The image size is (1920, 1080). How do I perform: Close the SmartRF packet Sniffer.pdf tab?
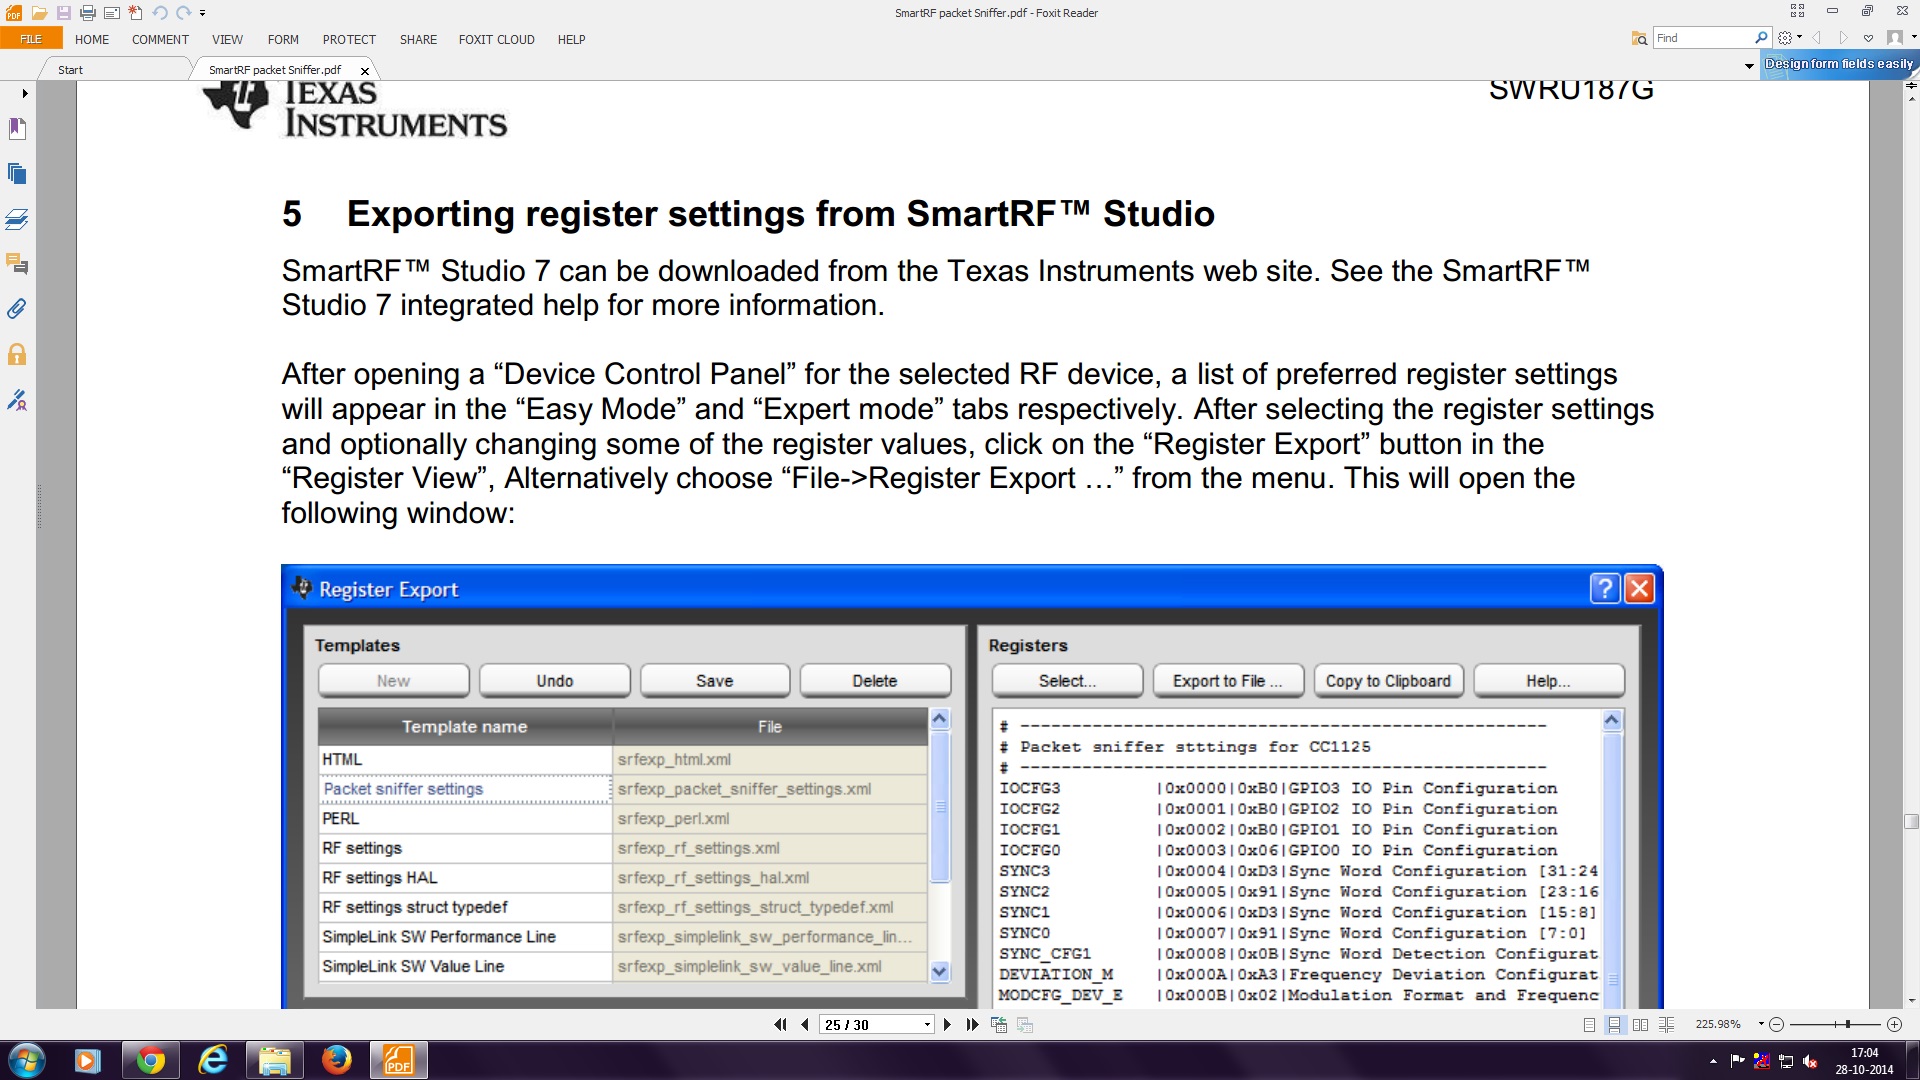tap(365, 71)
